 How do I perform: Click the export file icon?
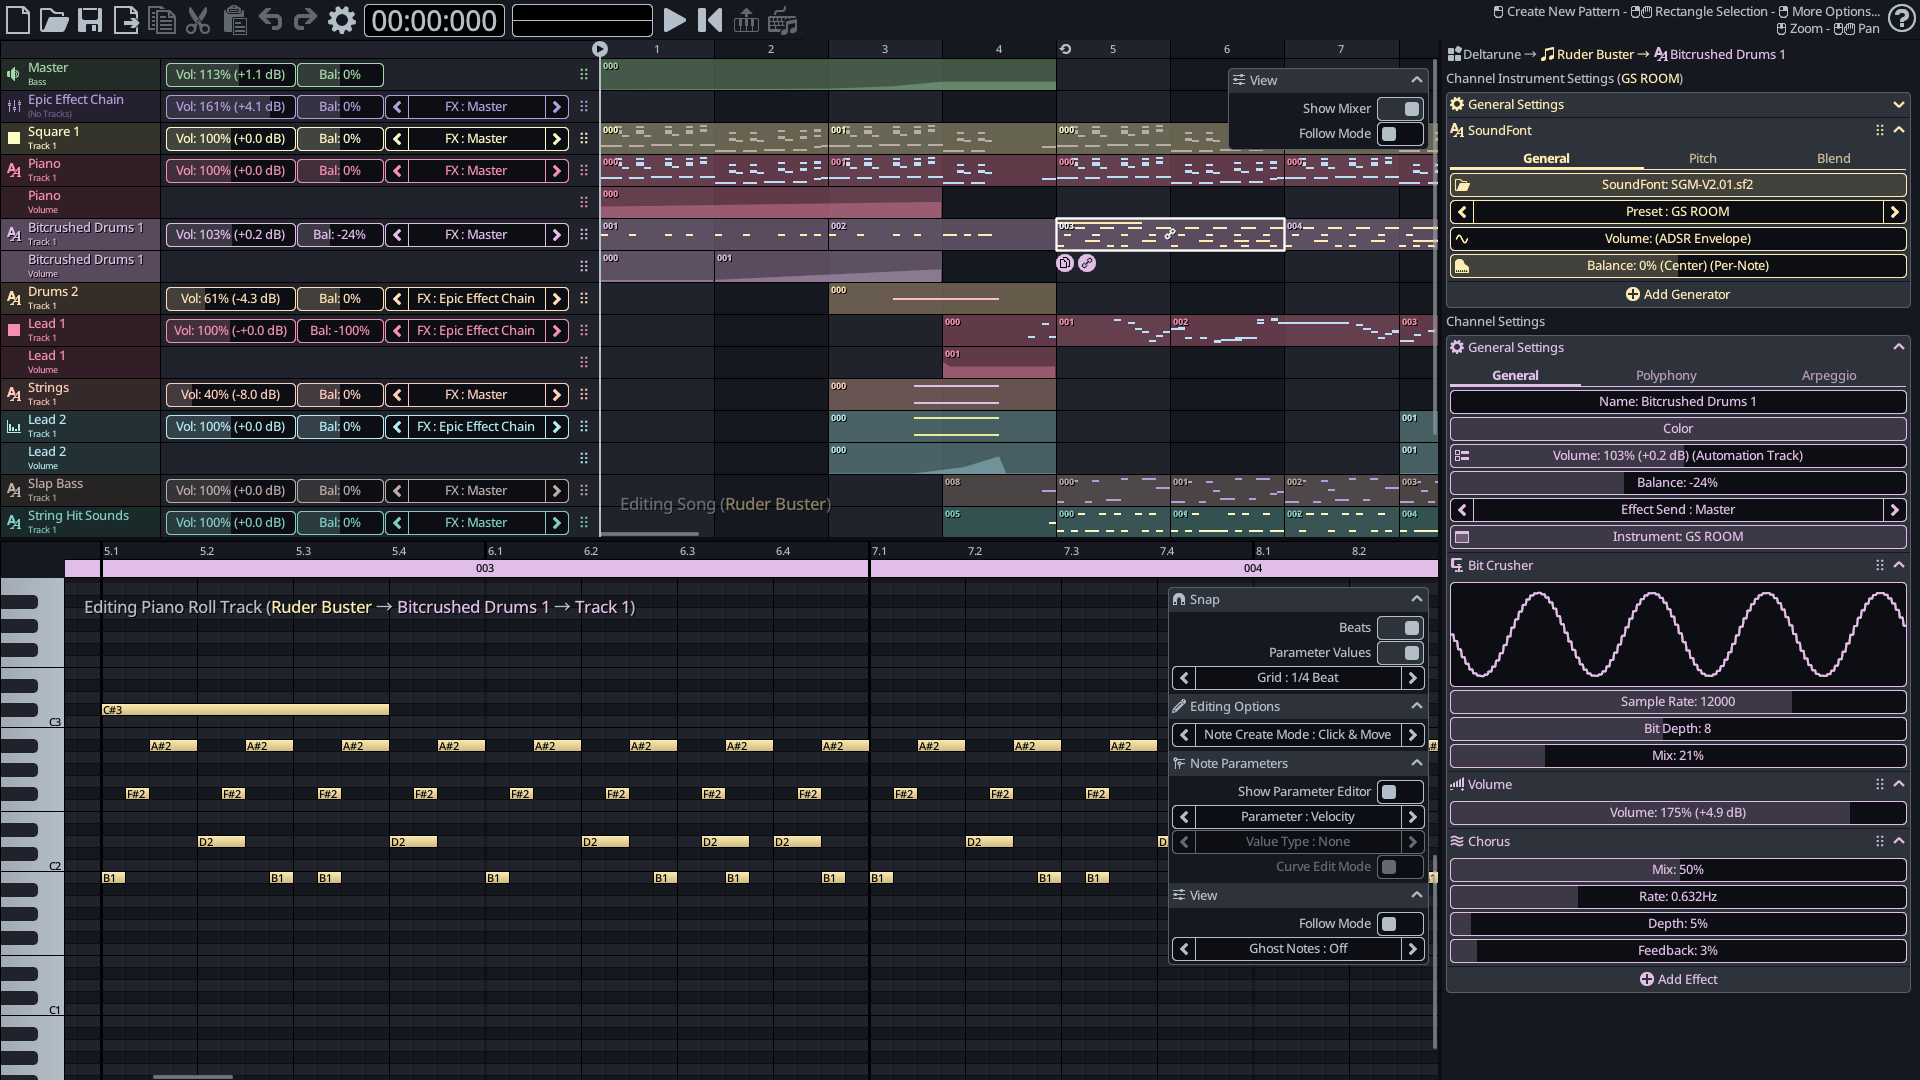126,20
